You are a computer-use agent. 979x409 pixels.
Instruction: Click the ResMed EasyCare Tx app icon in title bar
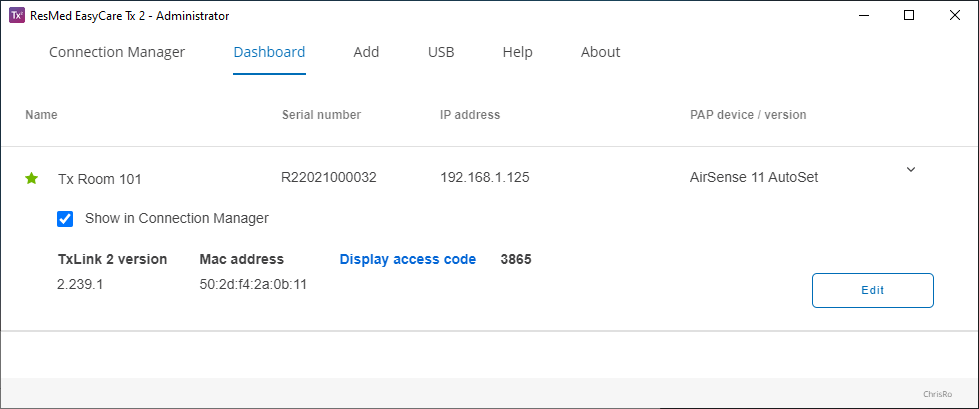pos(16,16)
